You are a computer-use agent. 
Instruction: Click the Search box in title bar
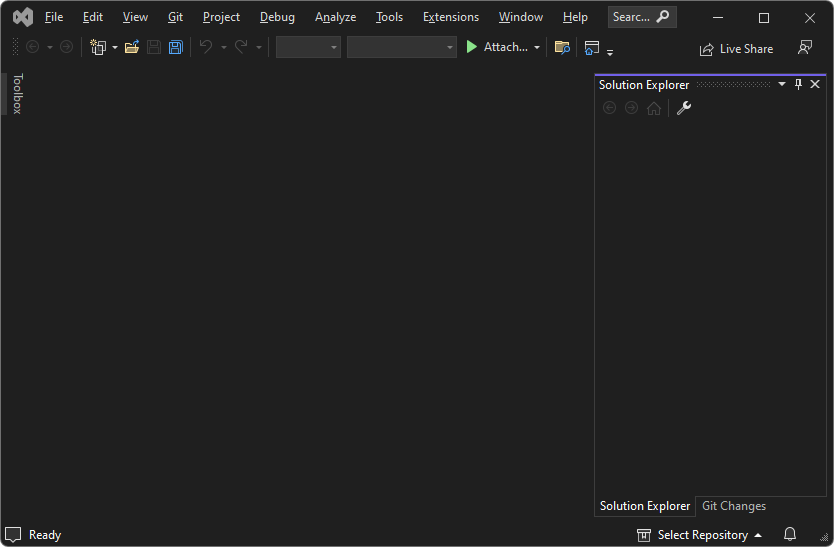click(x=642, y=17)
